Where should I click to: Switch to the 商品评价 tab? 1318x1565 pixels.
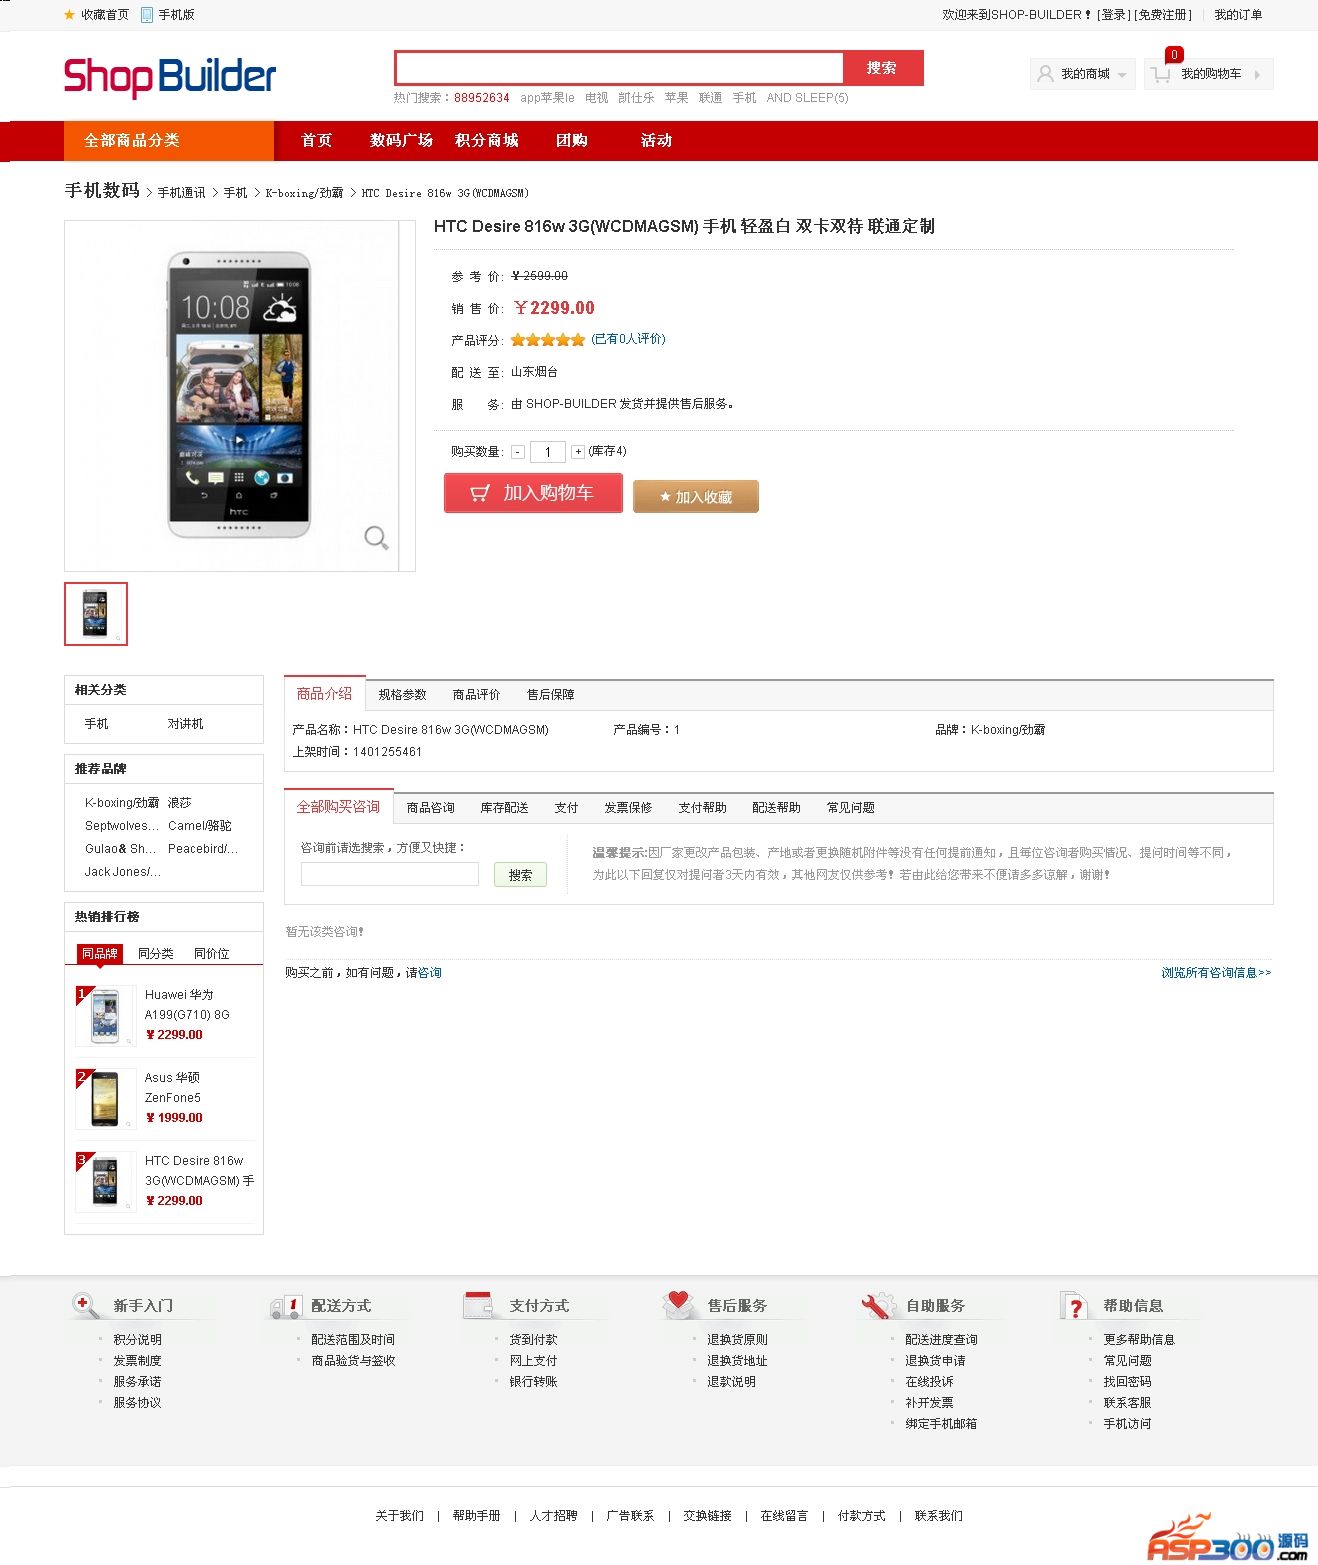click(x=476, y=695)
